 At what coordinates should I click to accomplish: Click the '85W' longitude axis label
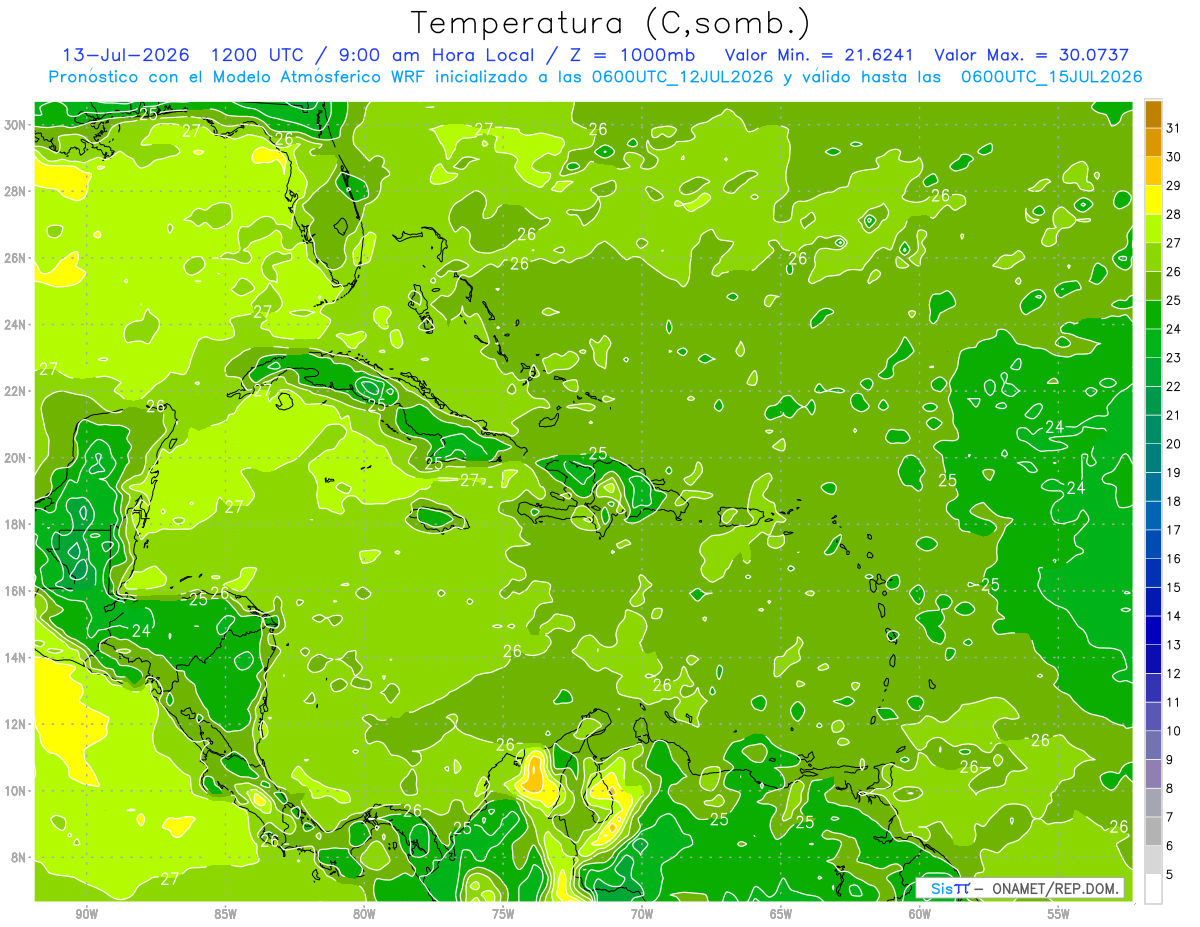226,914
